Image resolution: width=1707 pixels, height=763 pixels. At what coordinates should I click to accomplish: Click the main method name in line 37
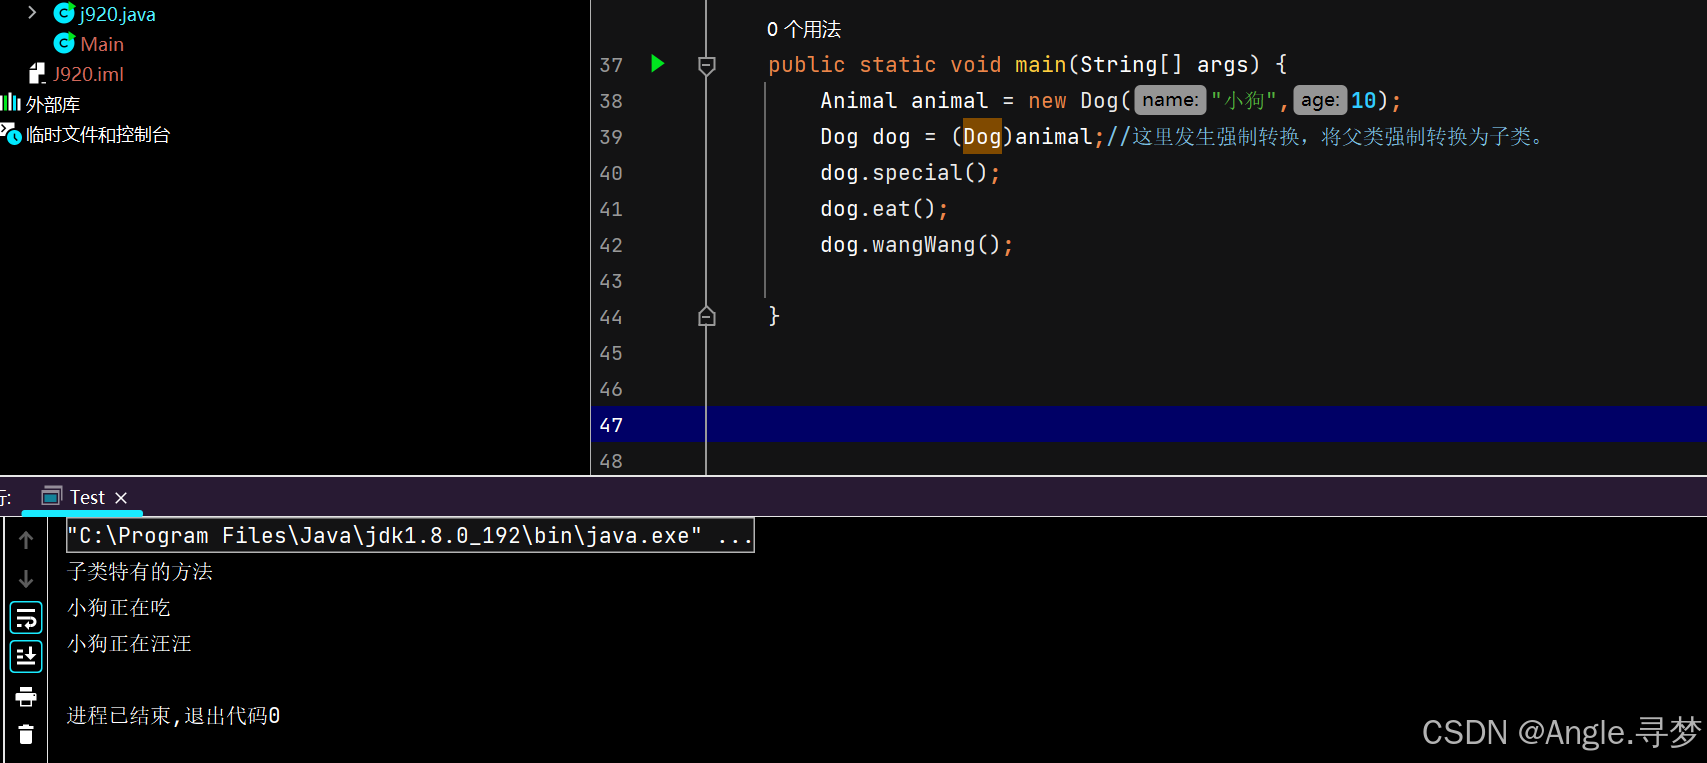[x=1040, y=64]
